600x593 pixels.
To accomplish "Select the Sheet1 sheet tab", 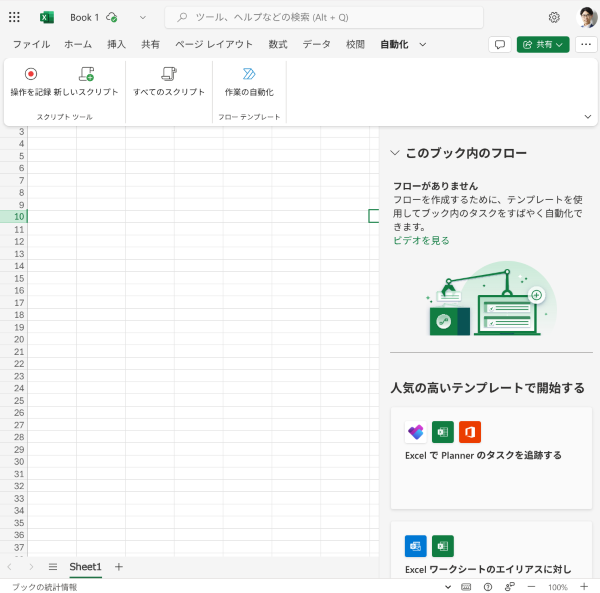I will click(85, 567).
